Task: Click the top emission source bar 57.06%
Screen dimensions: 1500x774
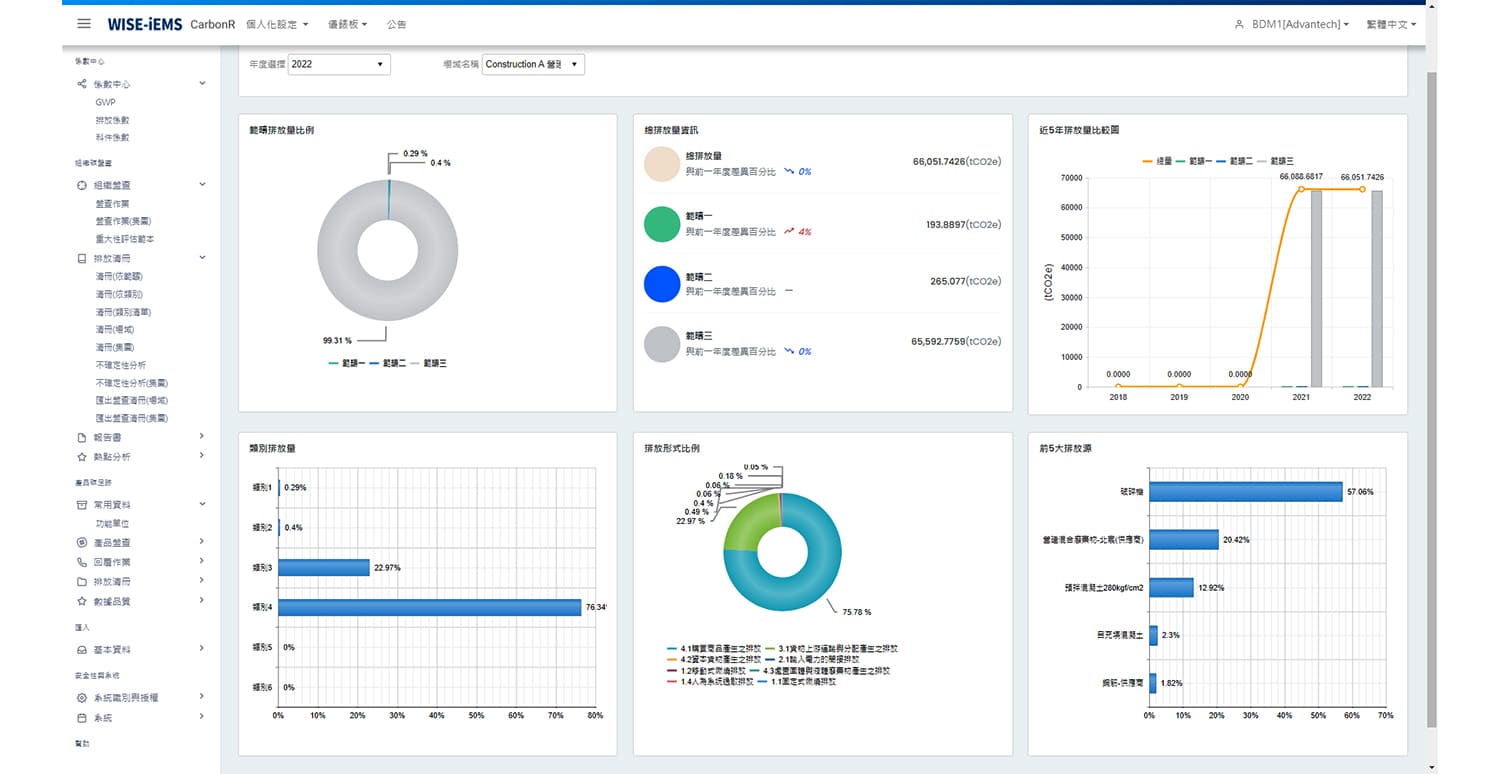Action: [x=1246, y=492]
